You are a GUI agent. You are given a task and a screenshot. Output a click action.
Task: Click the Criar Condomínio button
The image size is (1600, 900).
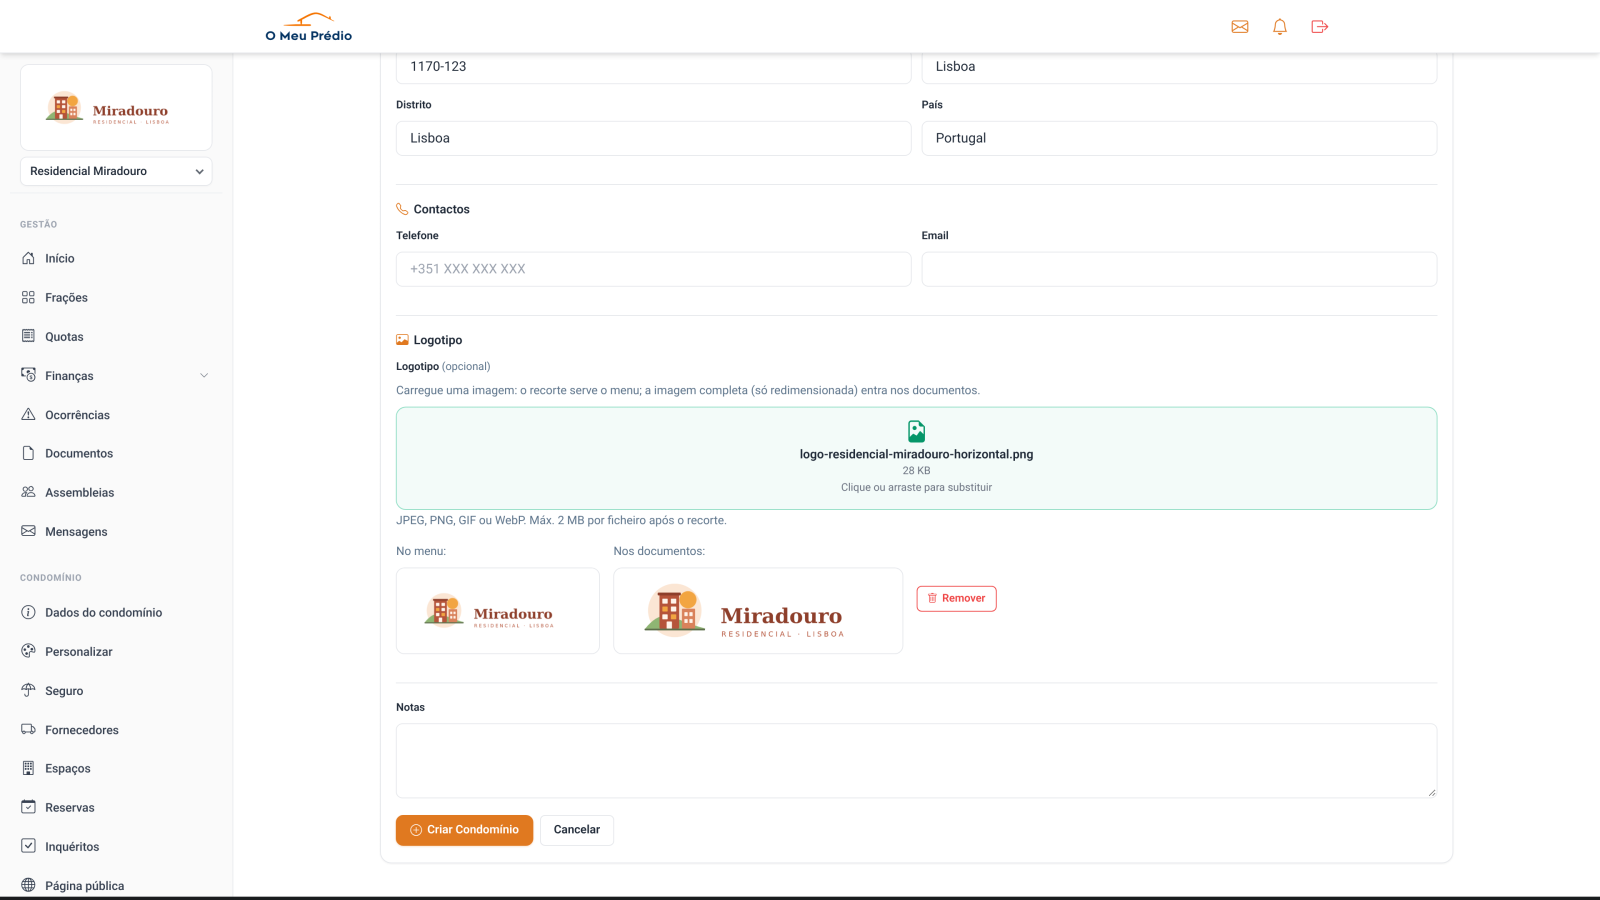pyautogui.click(x=464, y=830)
